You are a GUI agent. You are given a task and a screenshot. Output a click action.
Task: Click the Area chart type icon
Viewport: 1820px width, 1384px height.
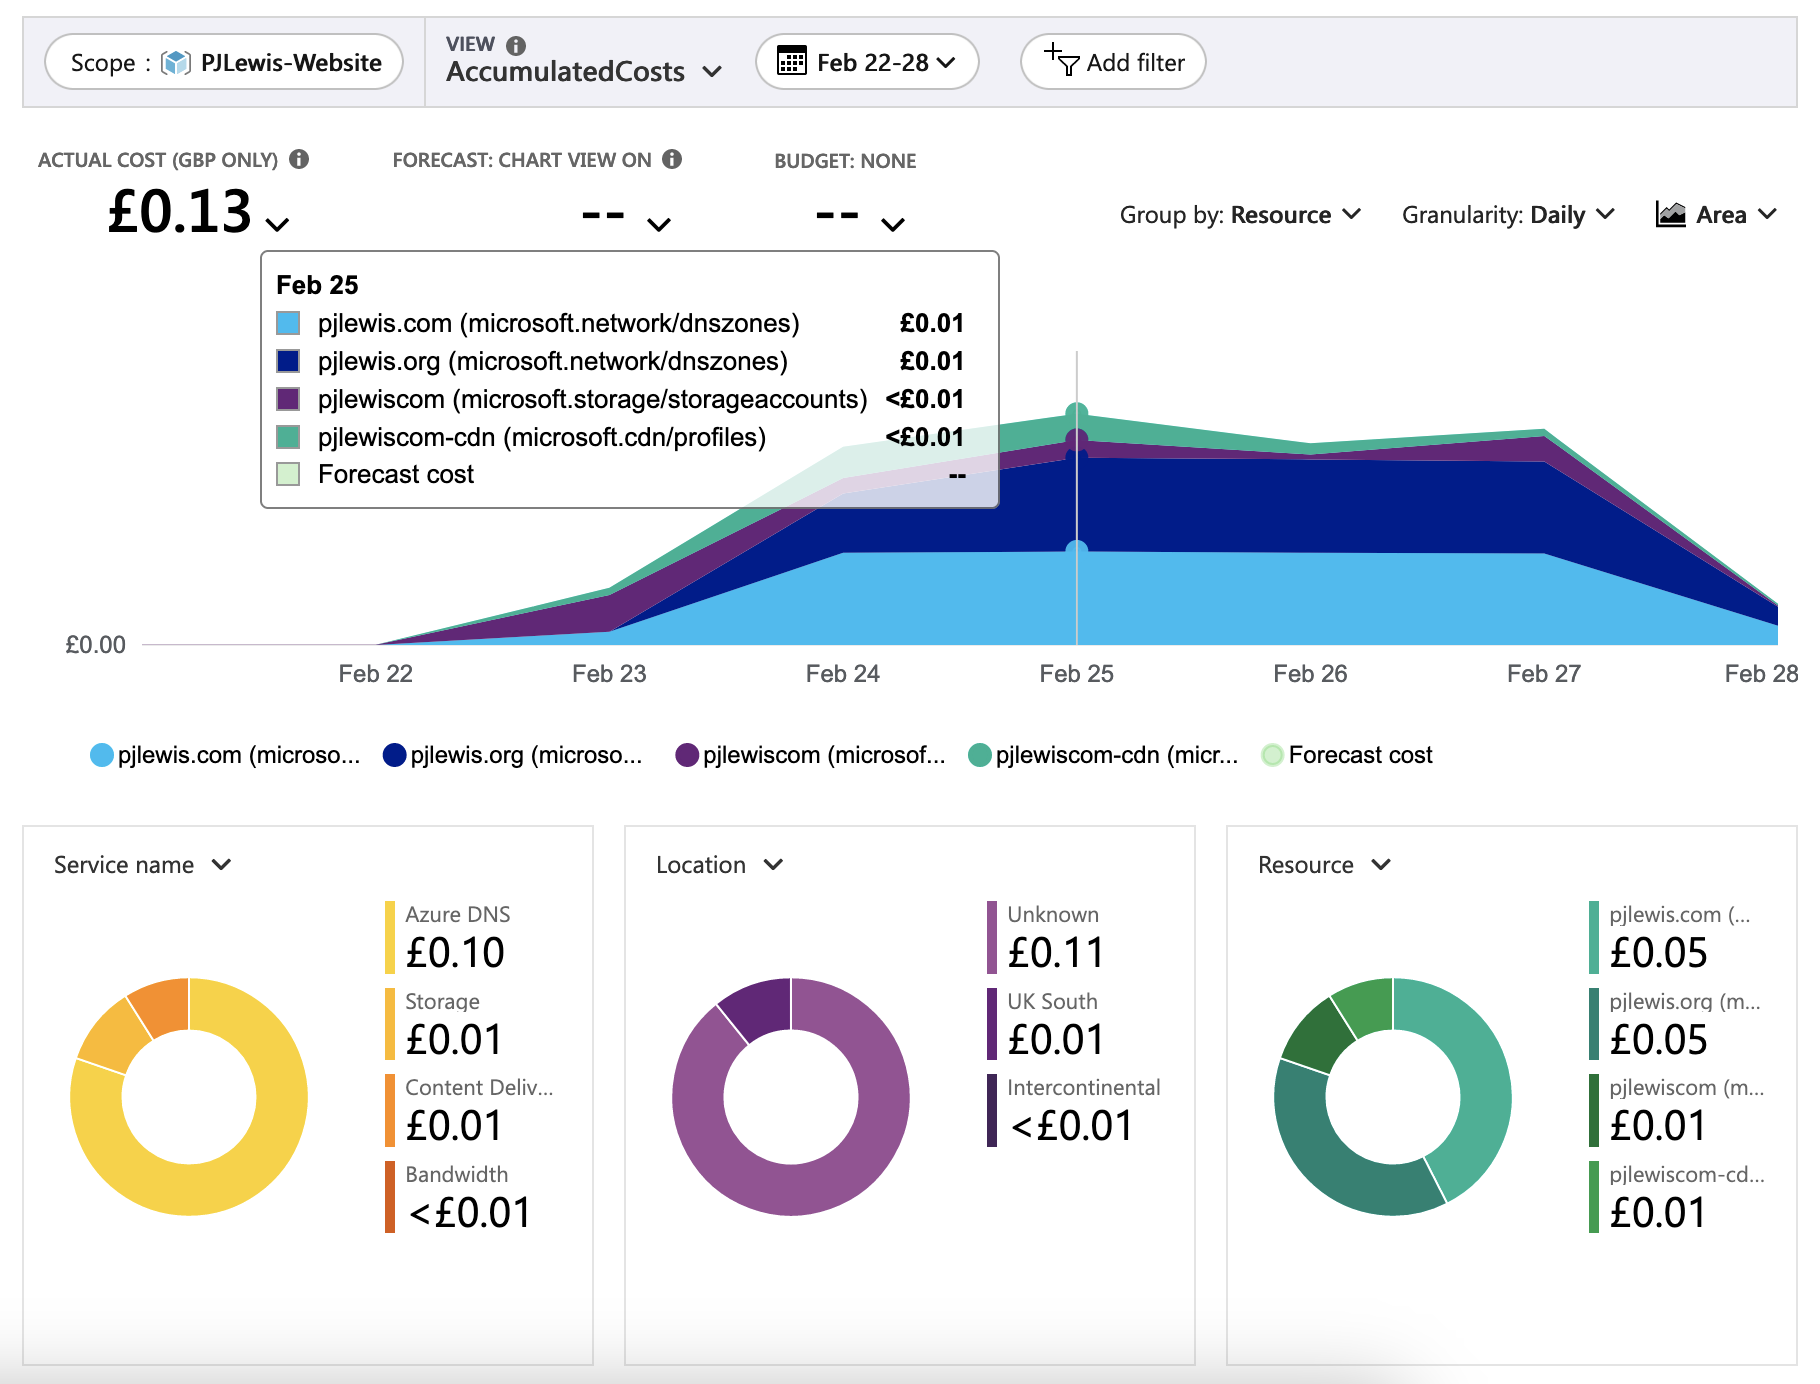pyautogui.click(x=1671, y=214)
